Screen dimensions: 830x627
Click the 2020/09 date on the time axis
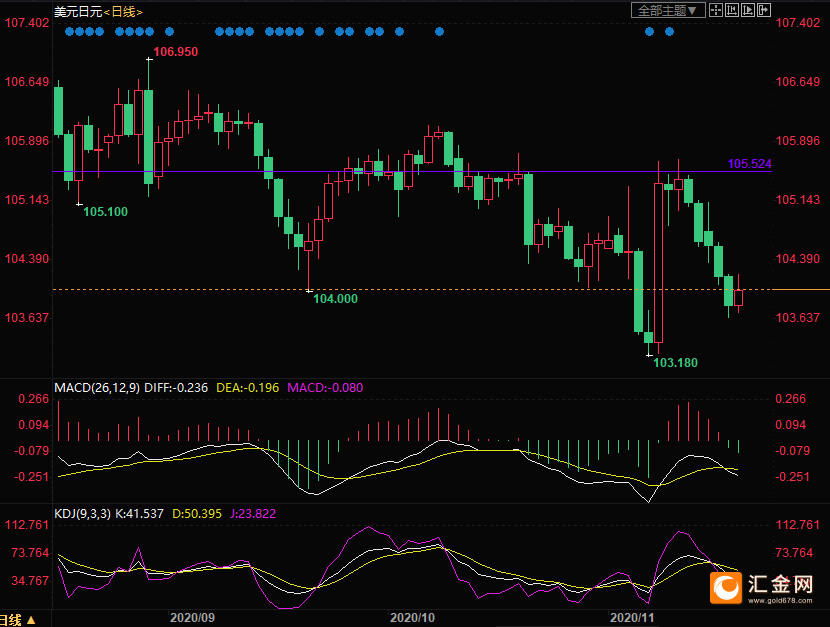192,617
